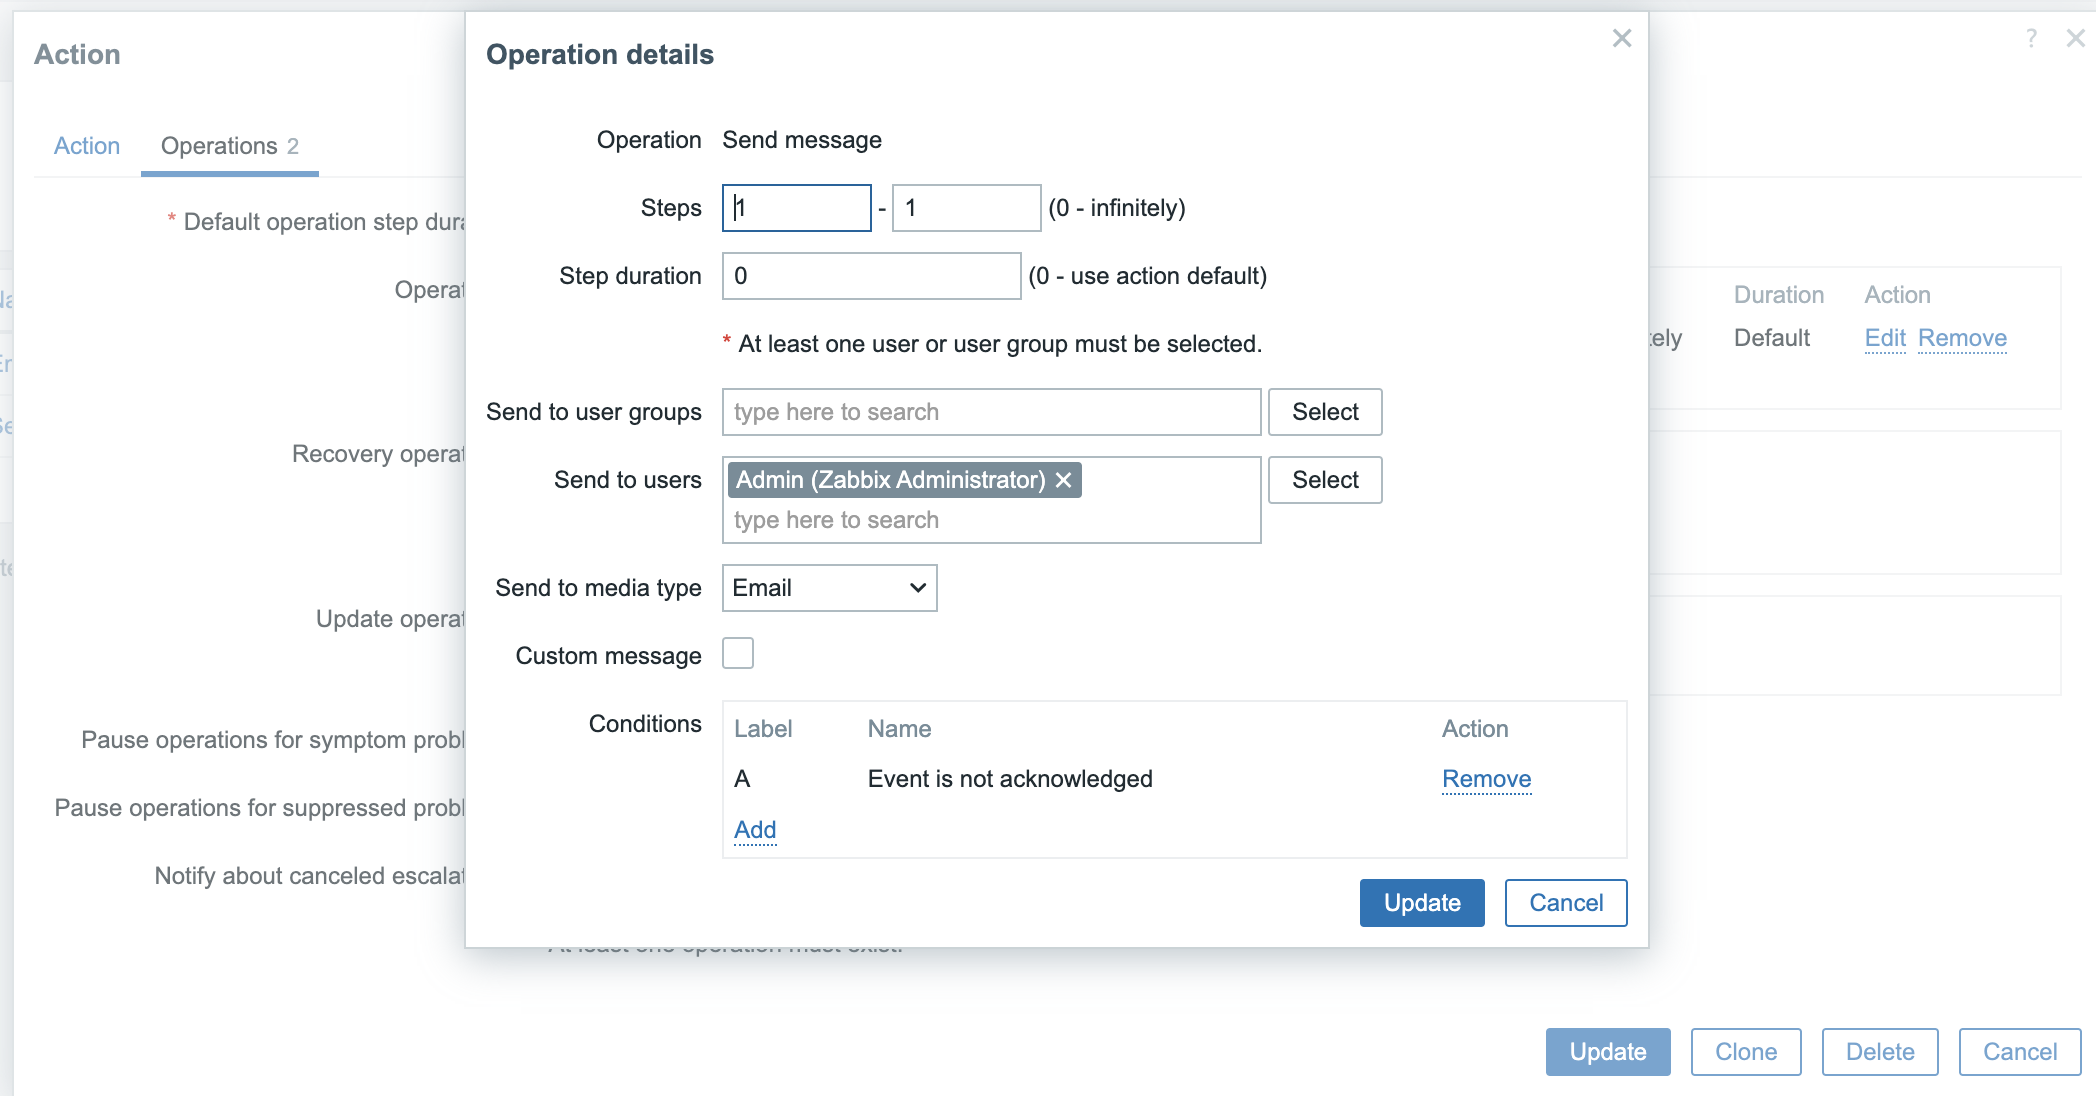Focus the Steps end field
This screenshot has height=1096, width=2096.
pyautogui.click(x=966, y=208)
